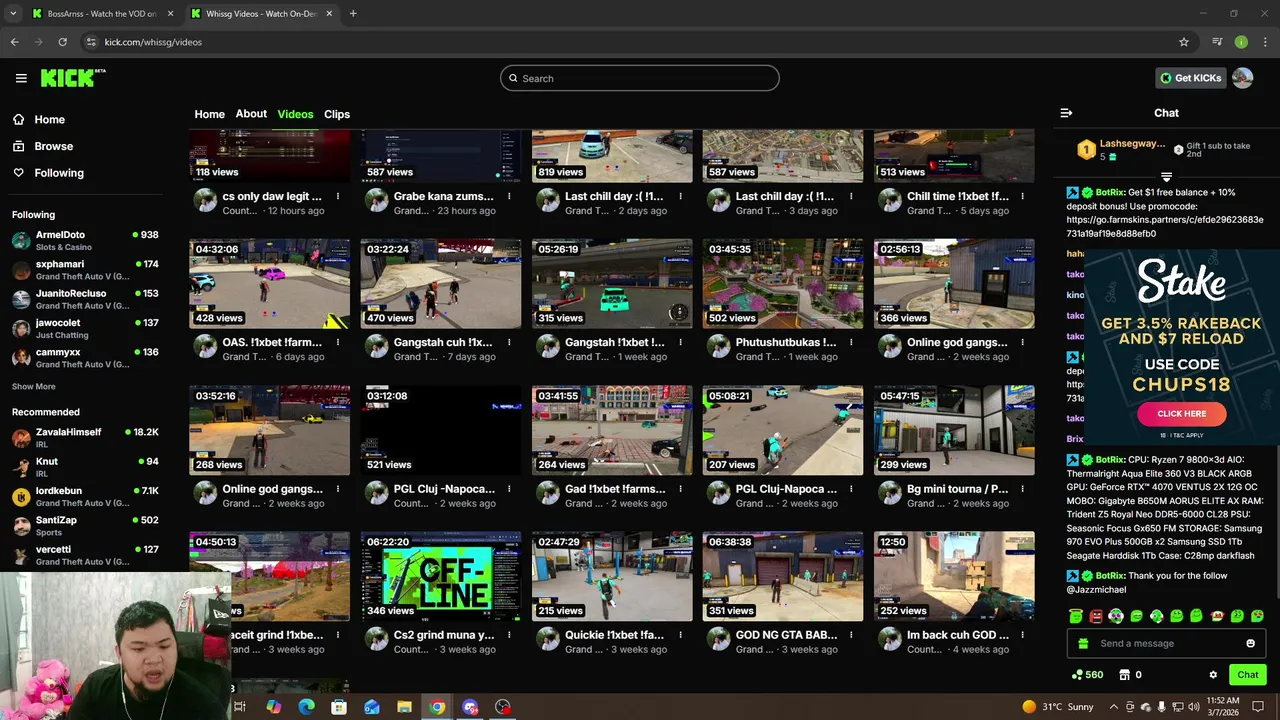Open the shop icon beside 0
Image resolution: width=1280 pixels, height=720 pixels.
coord(1124,675)
